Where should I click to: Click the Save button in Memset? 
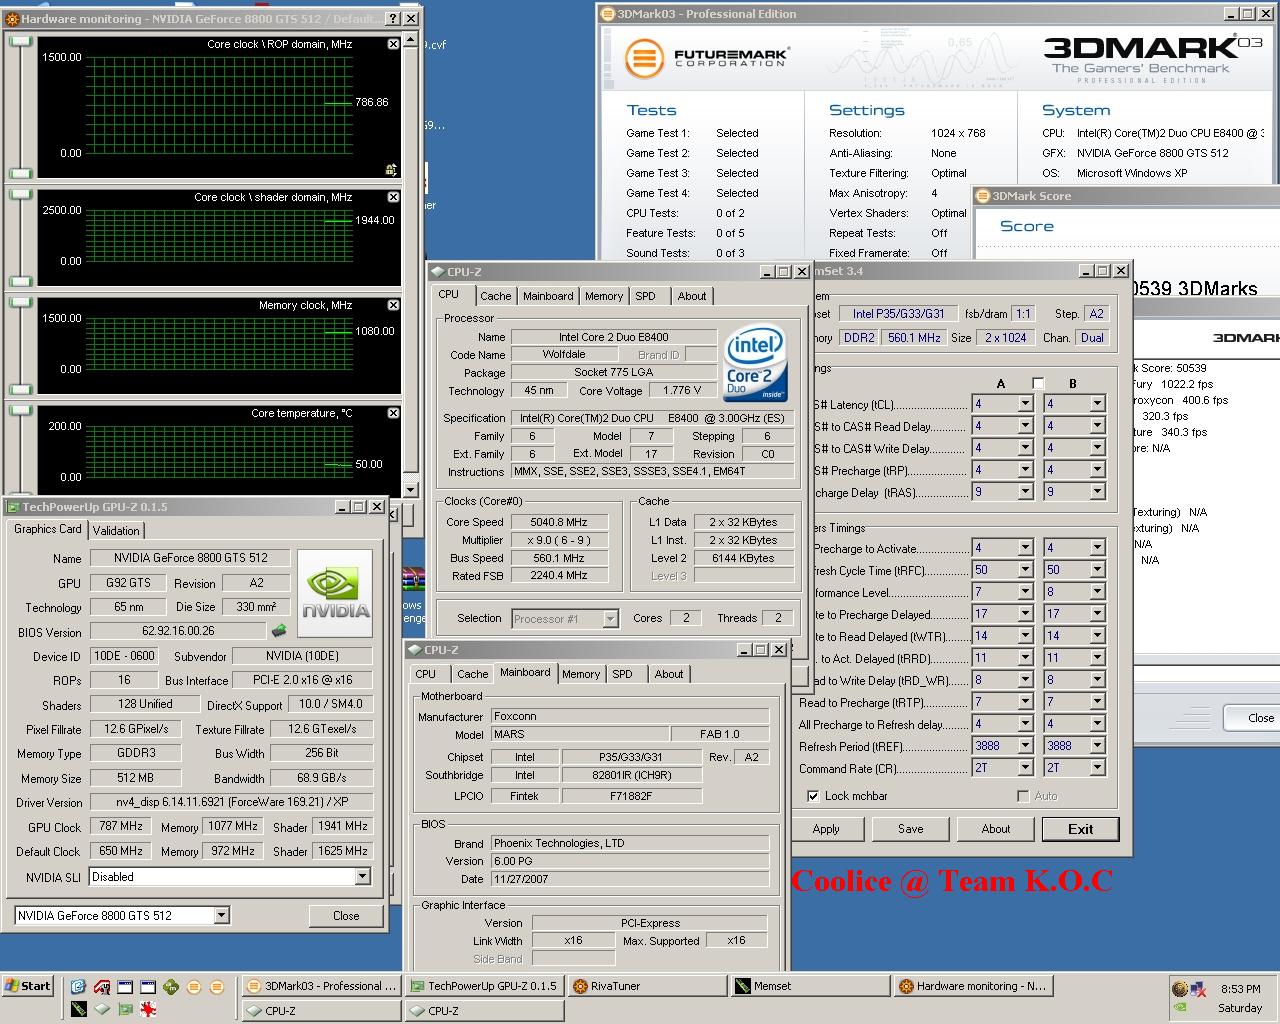911,829
